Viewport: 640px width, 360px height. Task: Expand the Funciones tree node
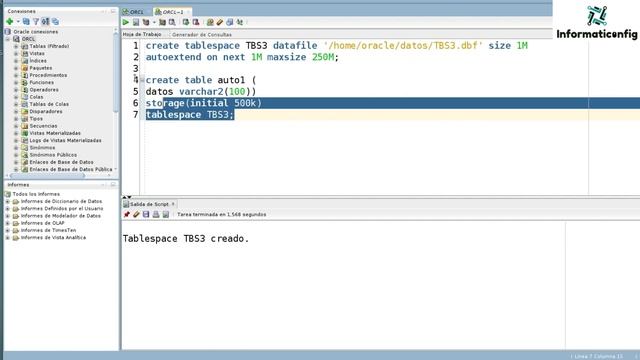tap(16, 82)
